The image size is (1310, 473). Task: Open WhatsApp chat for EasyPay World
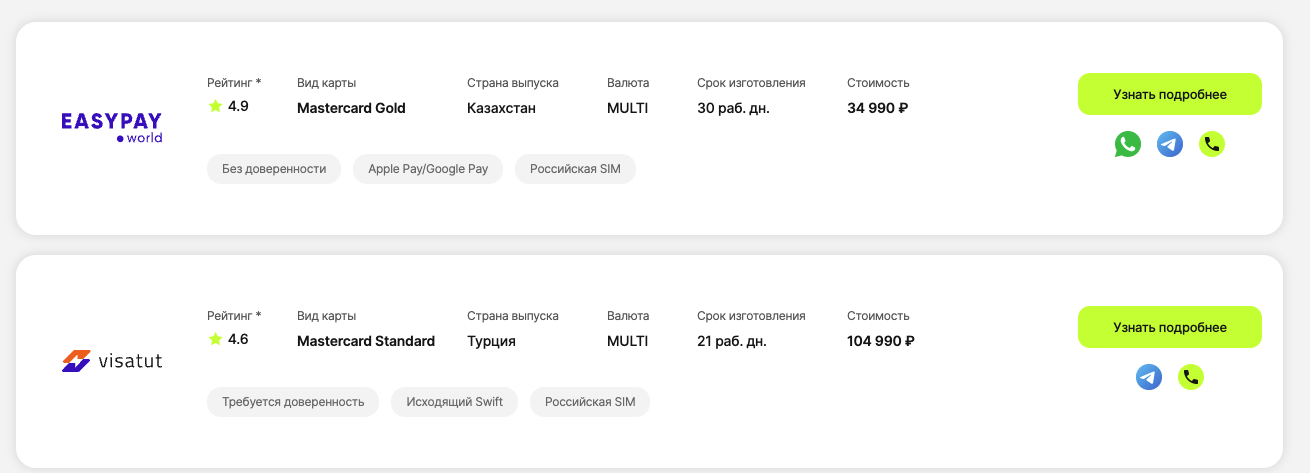pyautogui.click(x=1127, y=144)
